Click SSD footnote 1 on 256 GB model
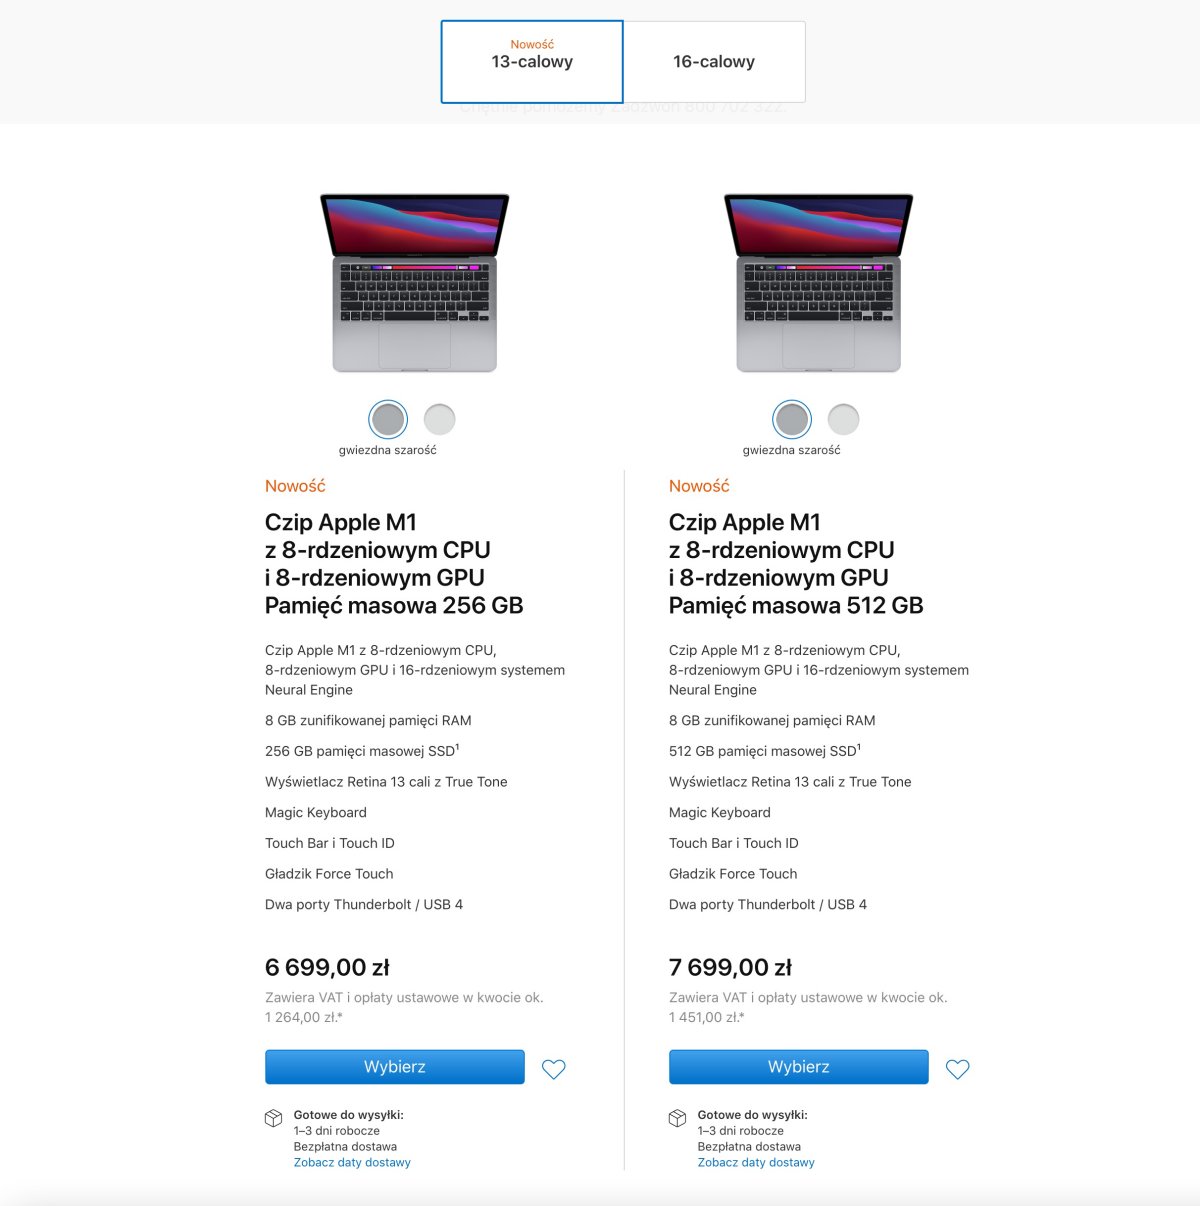1200x1206 pixels. [x=457, y=746]
